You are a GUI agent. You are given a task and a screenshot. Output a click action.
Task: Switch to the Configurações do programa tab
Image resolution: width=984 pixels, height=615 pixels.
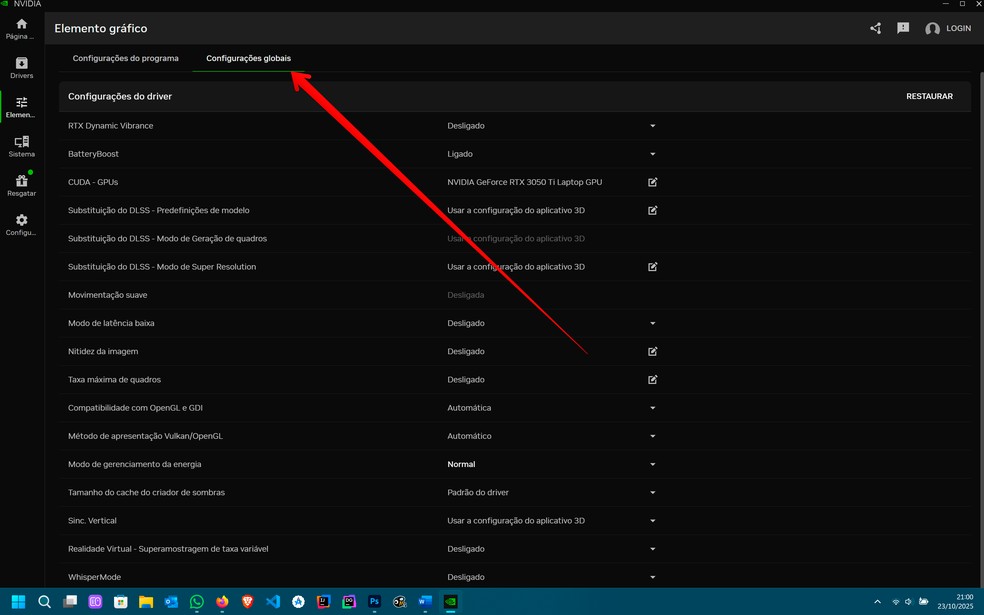click(125, 59)
